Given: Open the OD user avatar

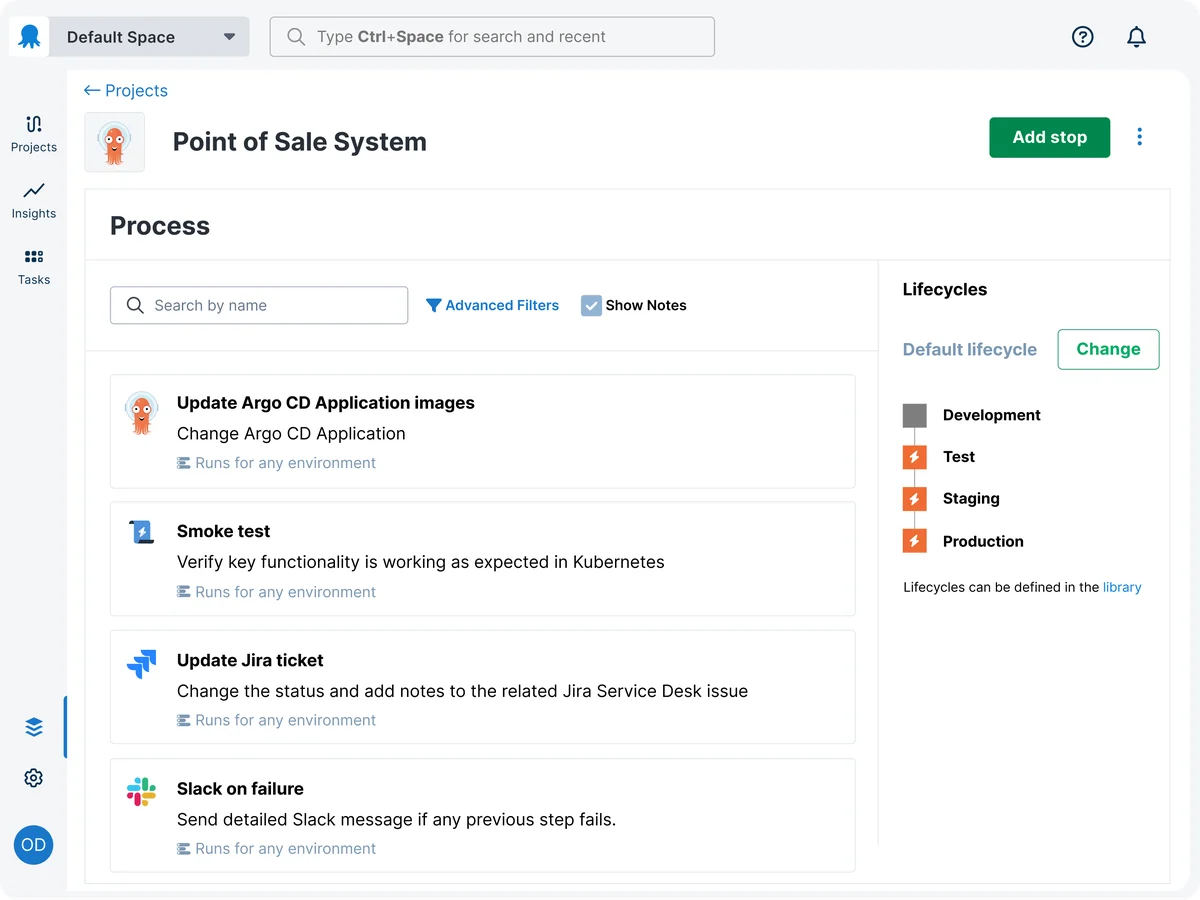Looking at the screenshot, I should tap(33, 845).
